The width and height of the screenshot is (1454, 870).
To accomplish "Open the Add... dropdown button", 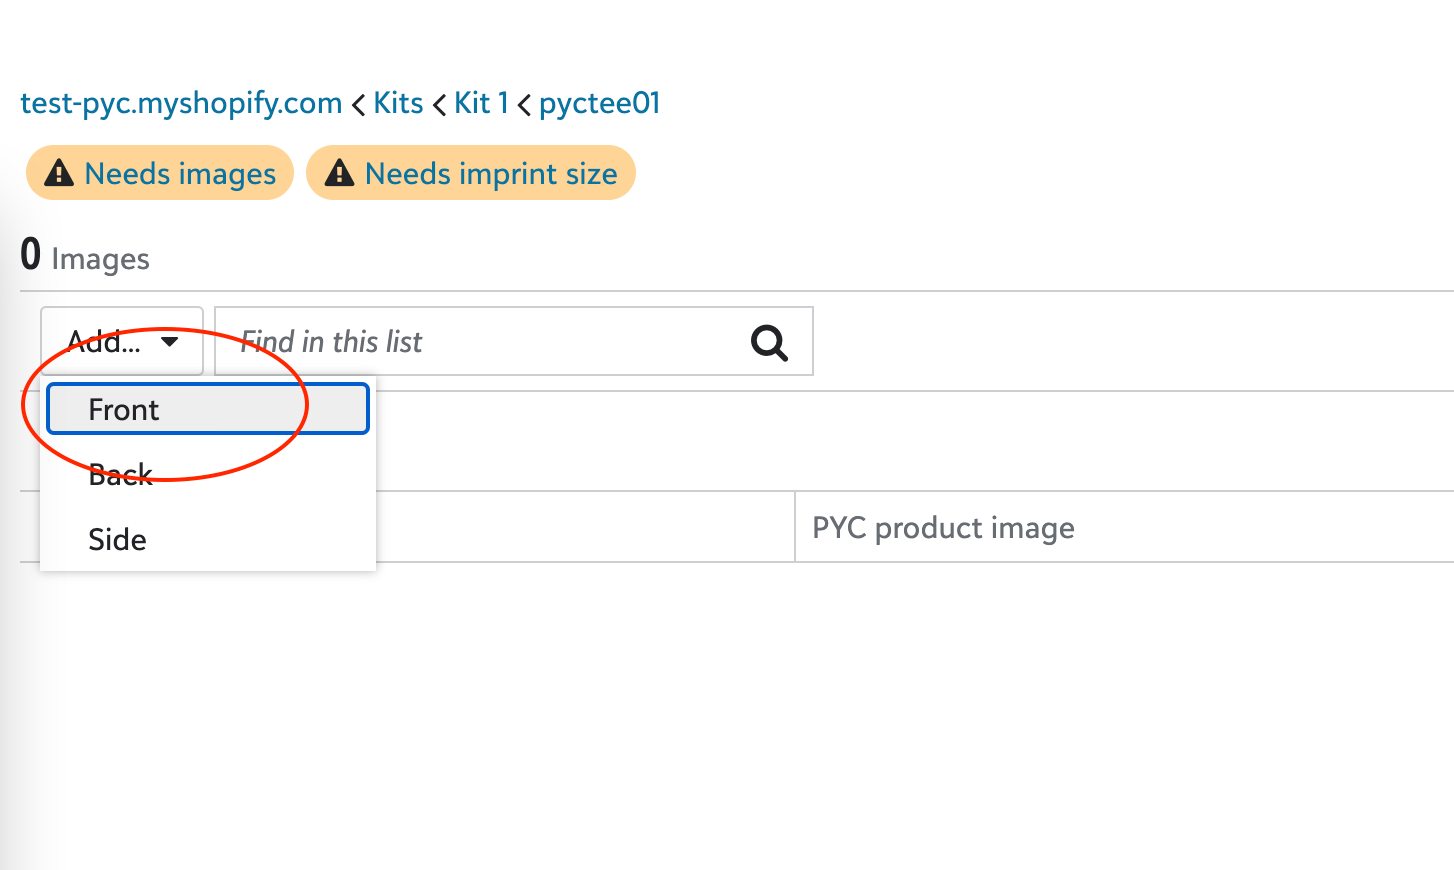I will [122, 341].
